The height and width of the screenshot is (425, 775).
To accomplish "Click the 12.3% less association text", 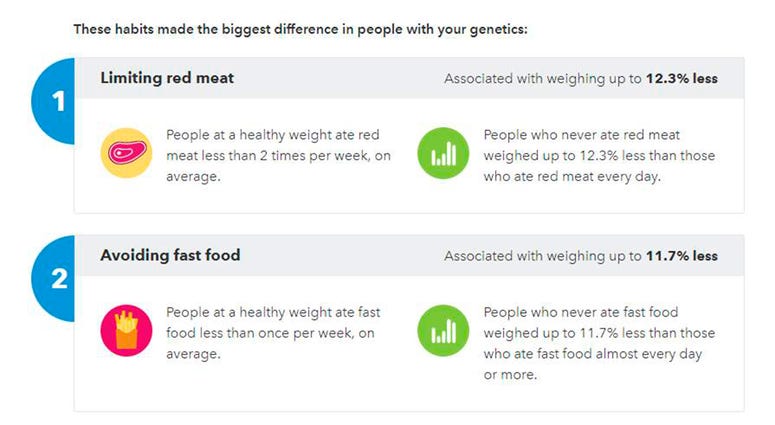I will (x=682, y=79).
